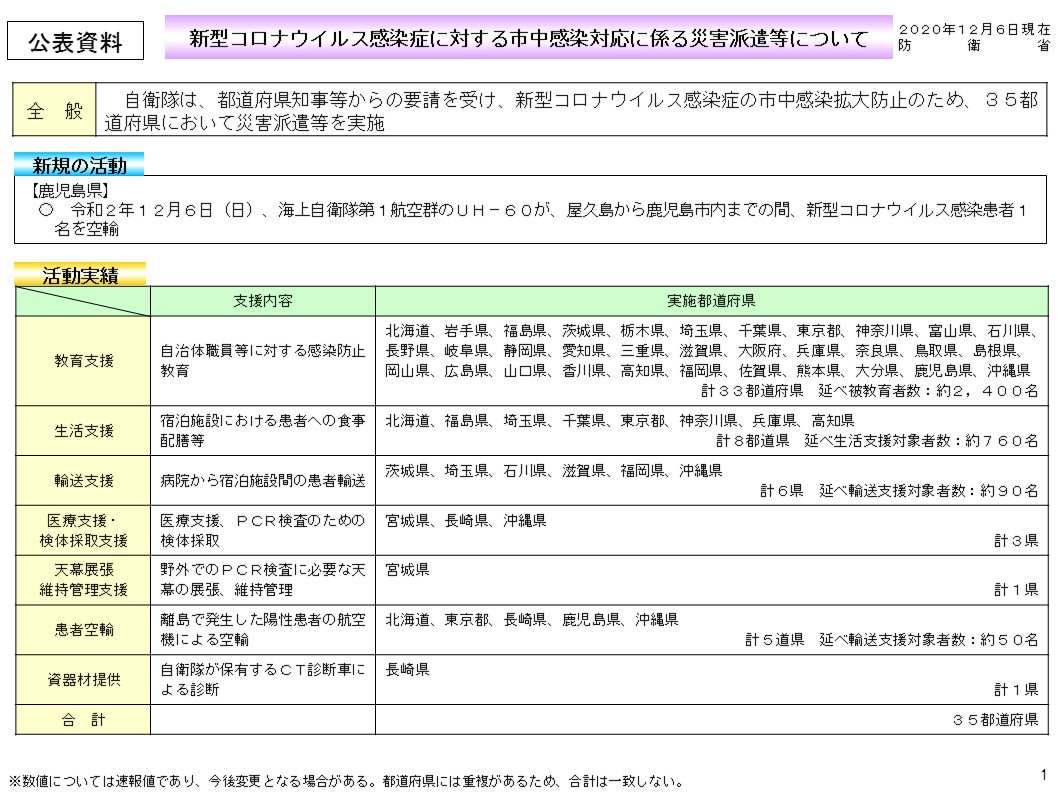The image size is (1058, 794).
Task: Click the 輸送支援 row label
Action: point(83,480)
